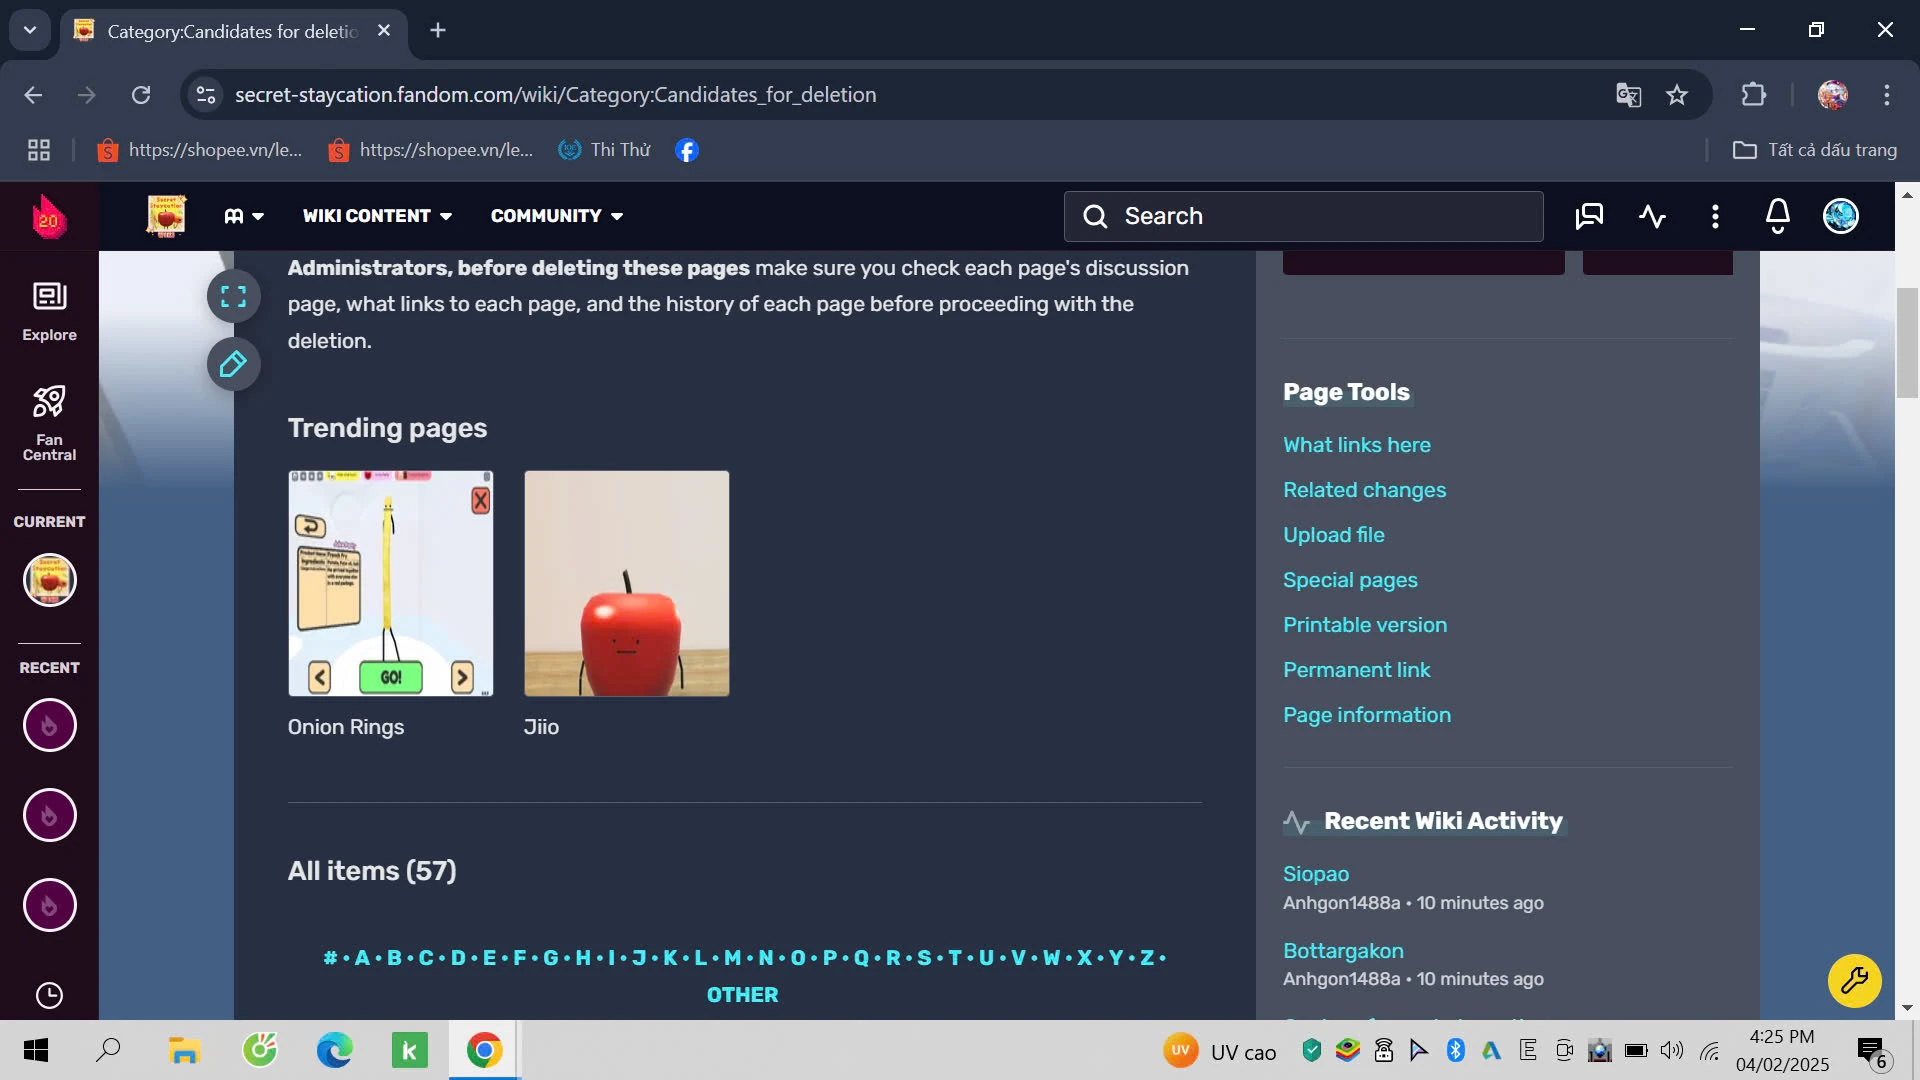This screenshot has width=1920, height=1080.
Task: Open the wiki discussions icon
Action: tap(1589, 216)
